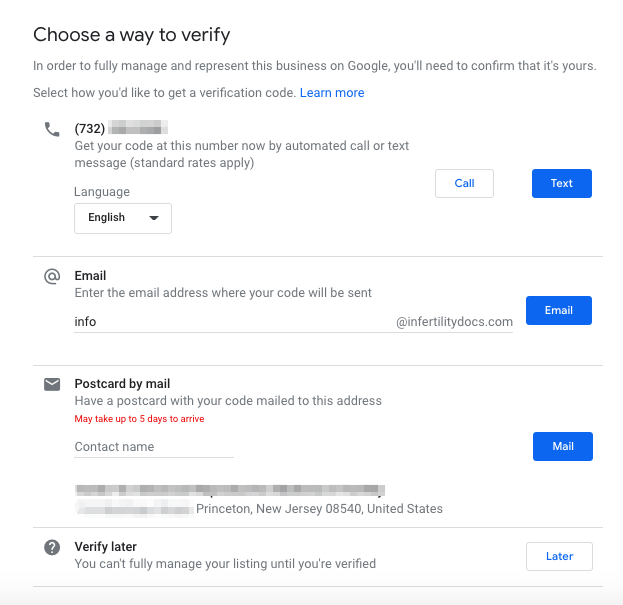The width and height of the screenshot is (623, 605).
Task: Click the (732) phone number text
Action: 120,128
